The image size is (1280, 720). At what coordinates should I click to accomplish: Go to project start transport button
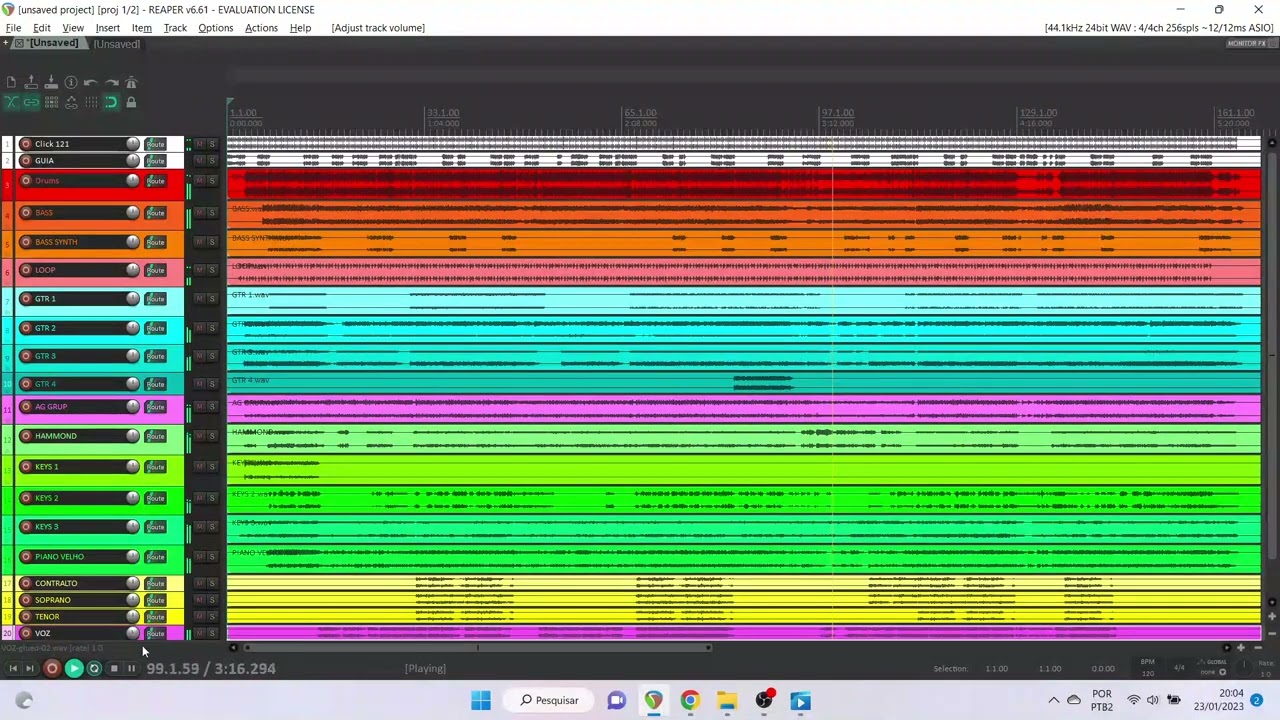(13, 668)
